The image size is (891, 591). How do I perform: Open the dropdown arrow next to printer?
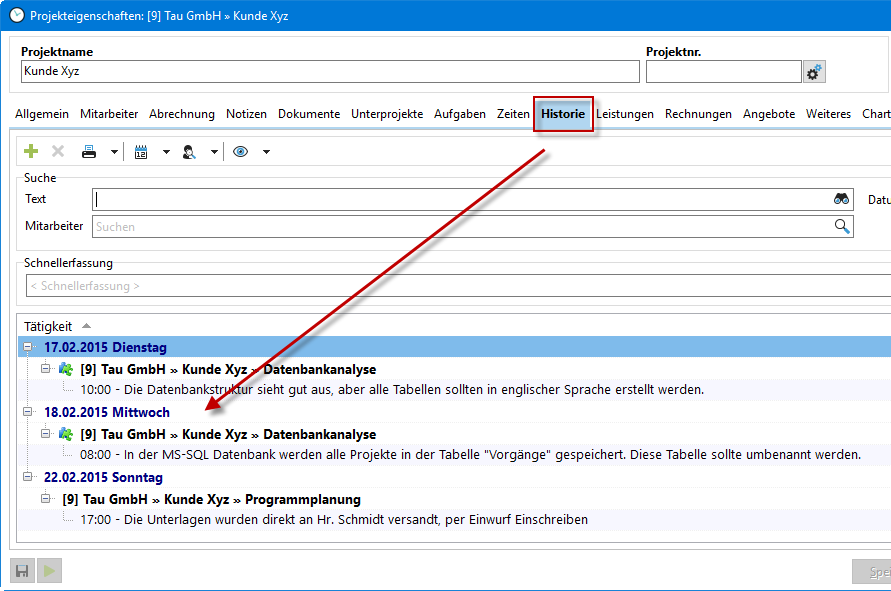coord(114,152)
